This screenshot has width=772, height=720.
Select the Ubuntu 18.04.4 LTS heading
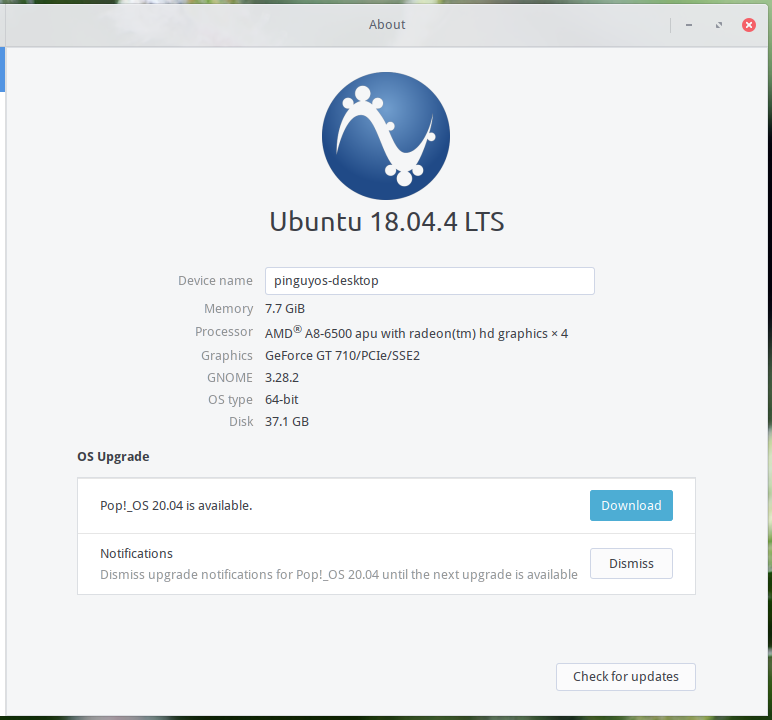[387, 222]
